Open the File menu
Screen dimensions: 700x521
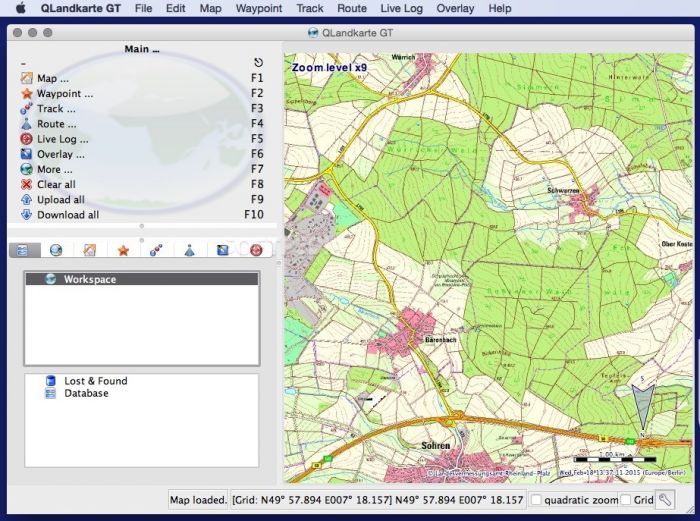tap(143, 8)
